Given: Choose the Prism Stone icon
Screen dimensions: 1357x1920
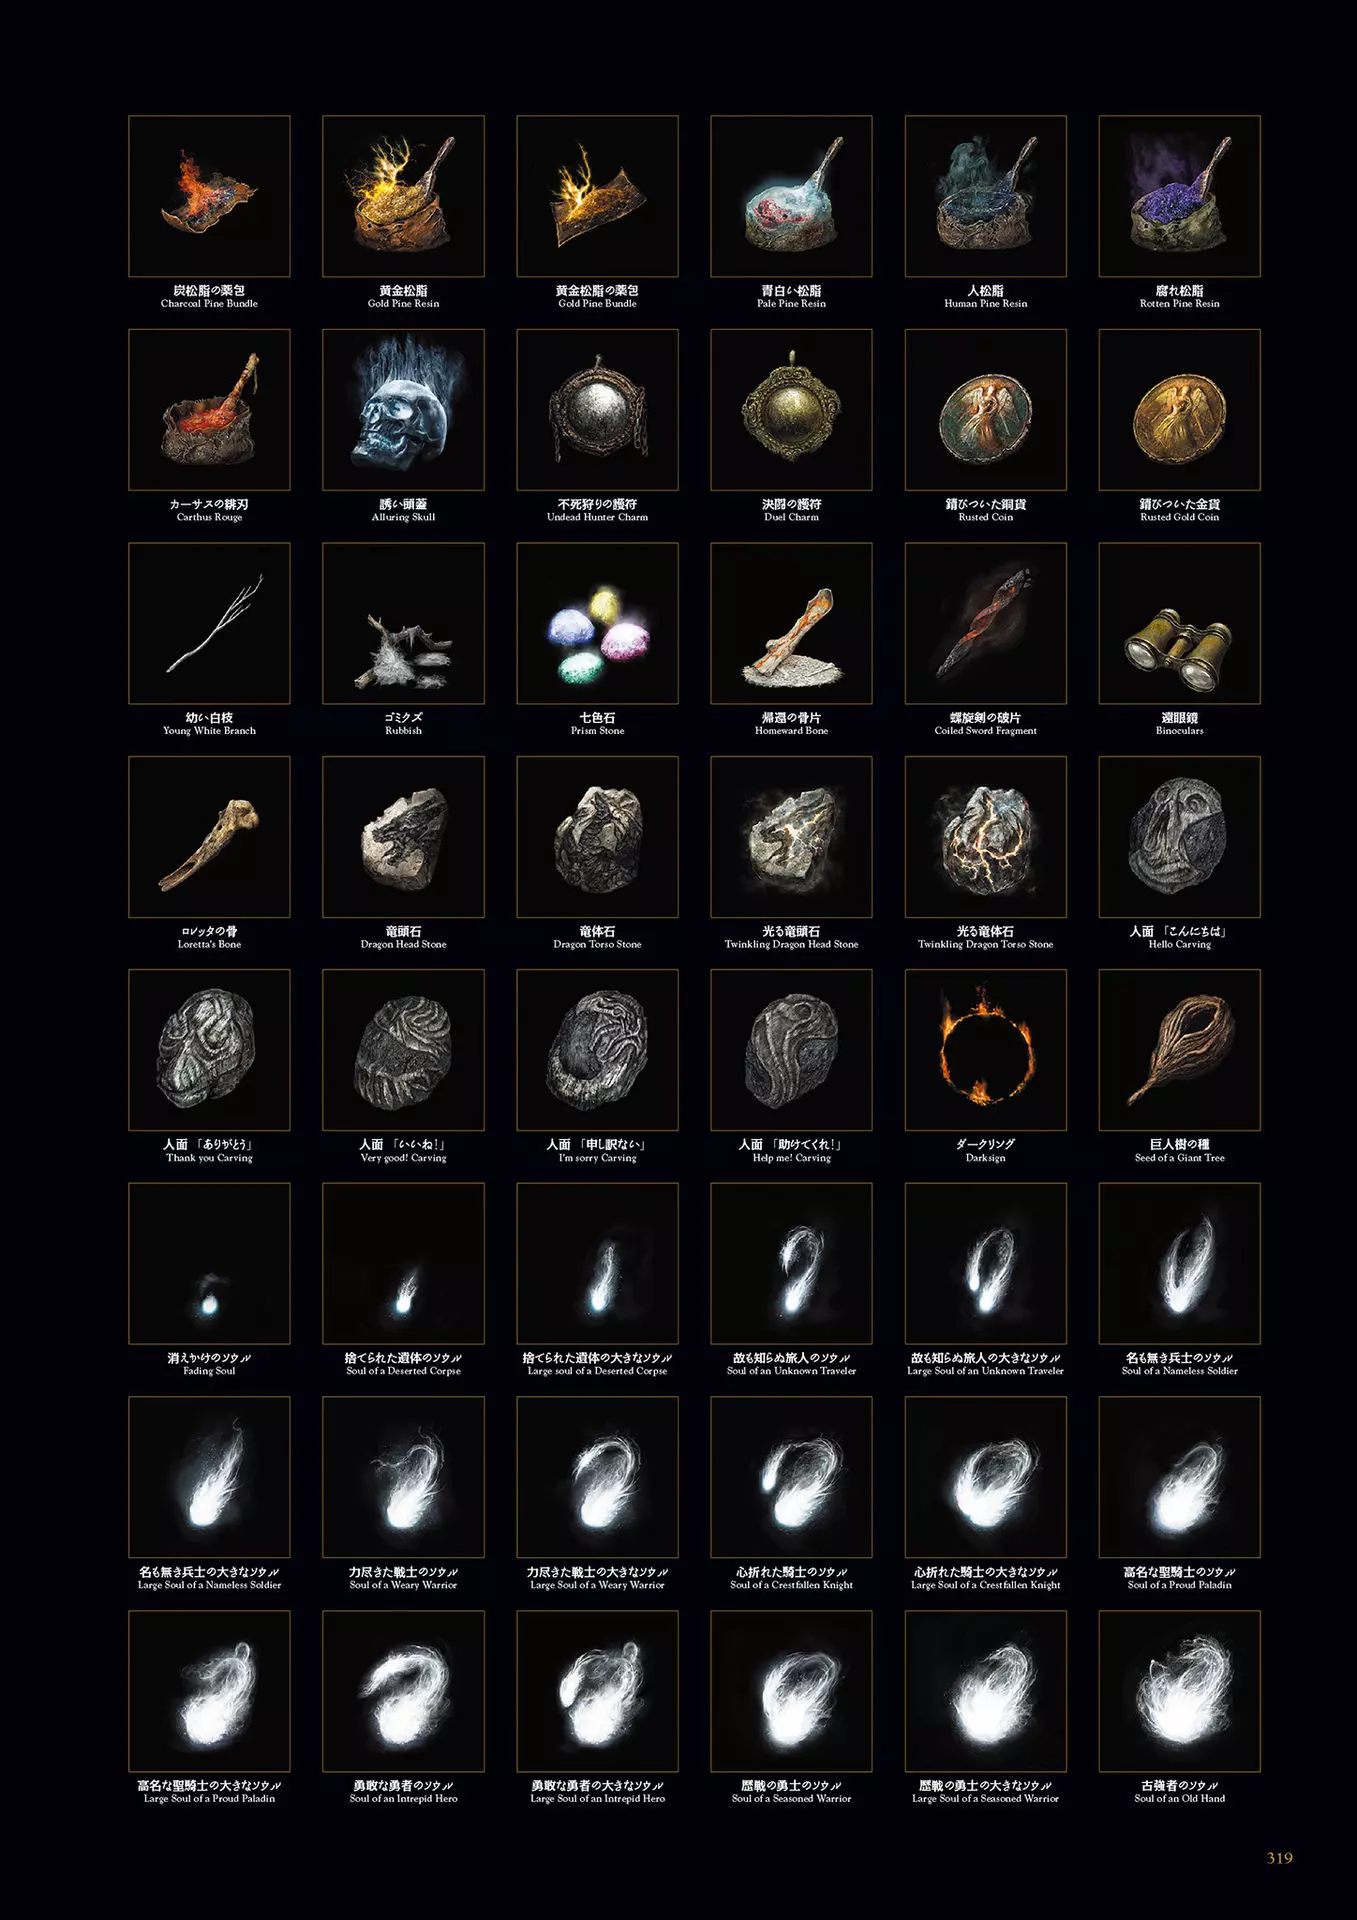Looking at the screenshot, I should (597, 623).
